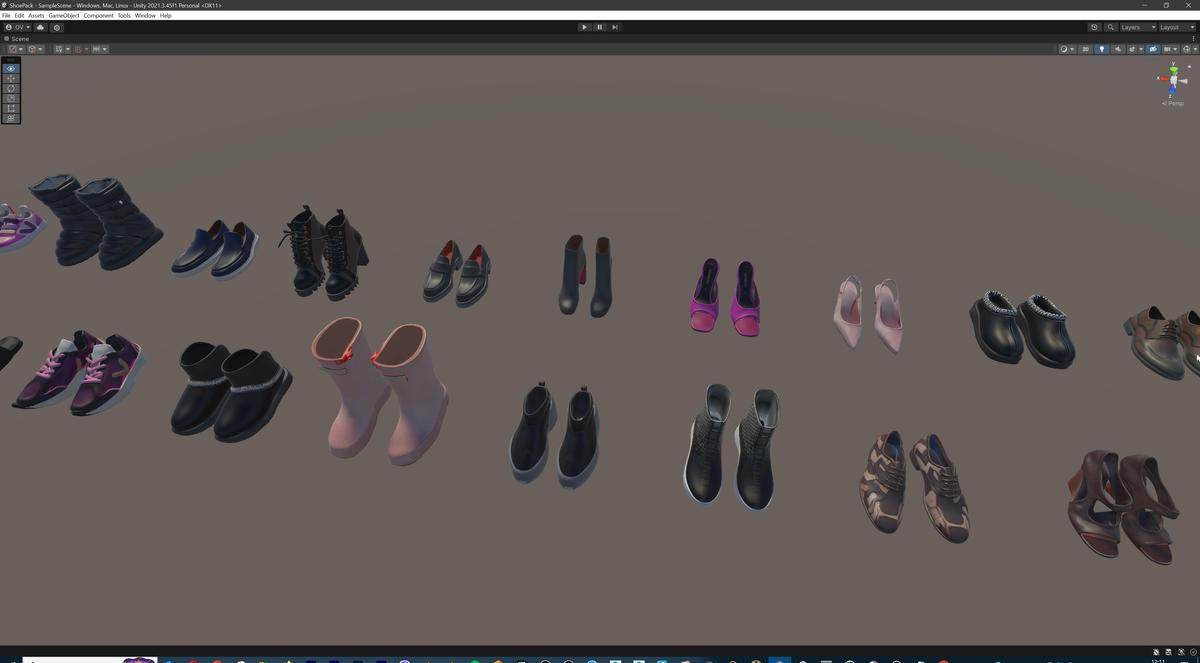This screenshot has height=663, width=1200.
Task: Open the Unity cloud services icon
Action: [x=40, y=27]
